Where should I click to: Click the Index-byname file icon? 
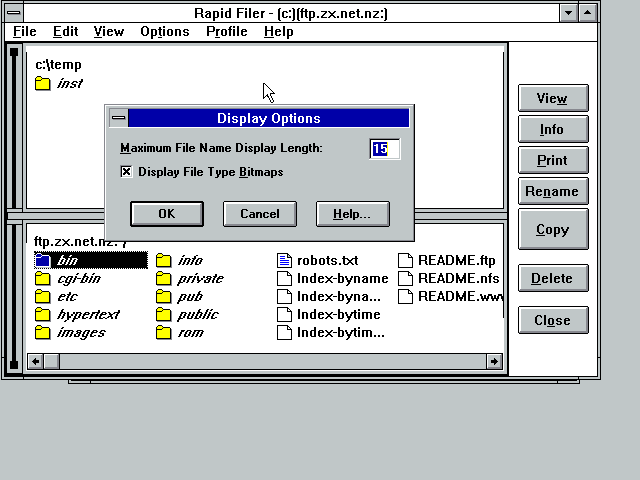(284, 278)
